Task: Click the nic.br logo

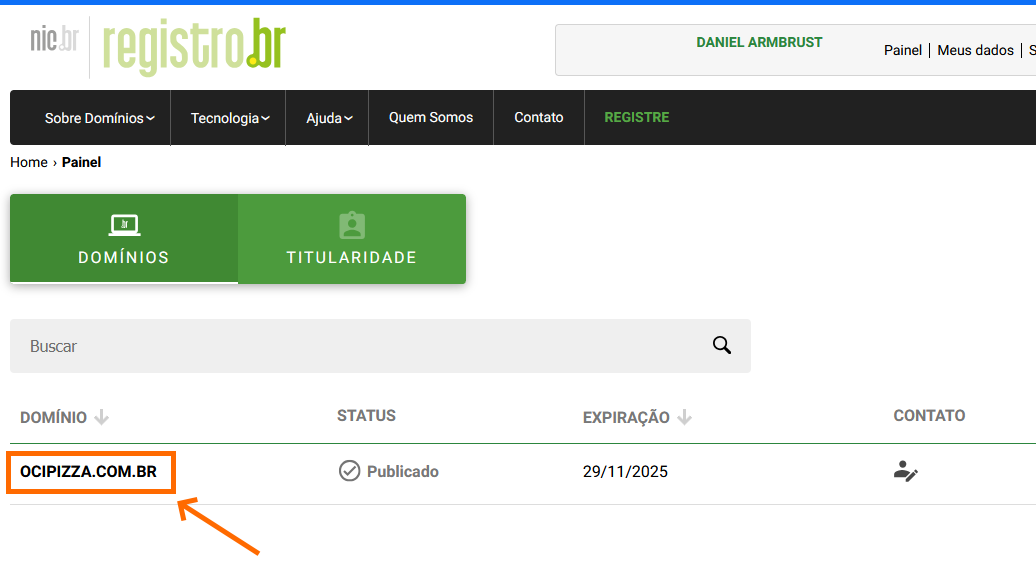Action: click(x=54, y=40)
